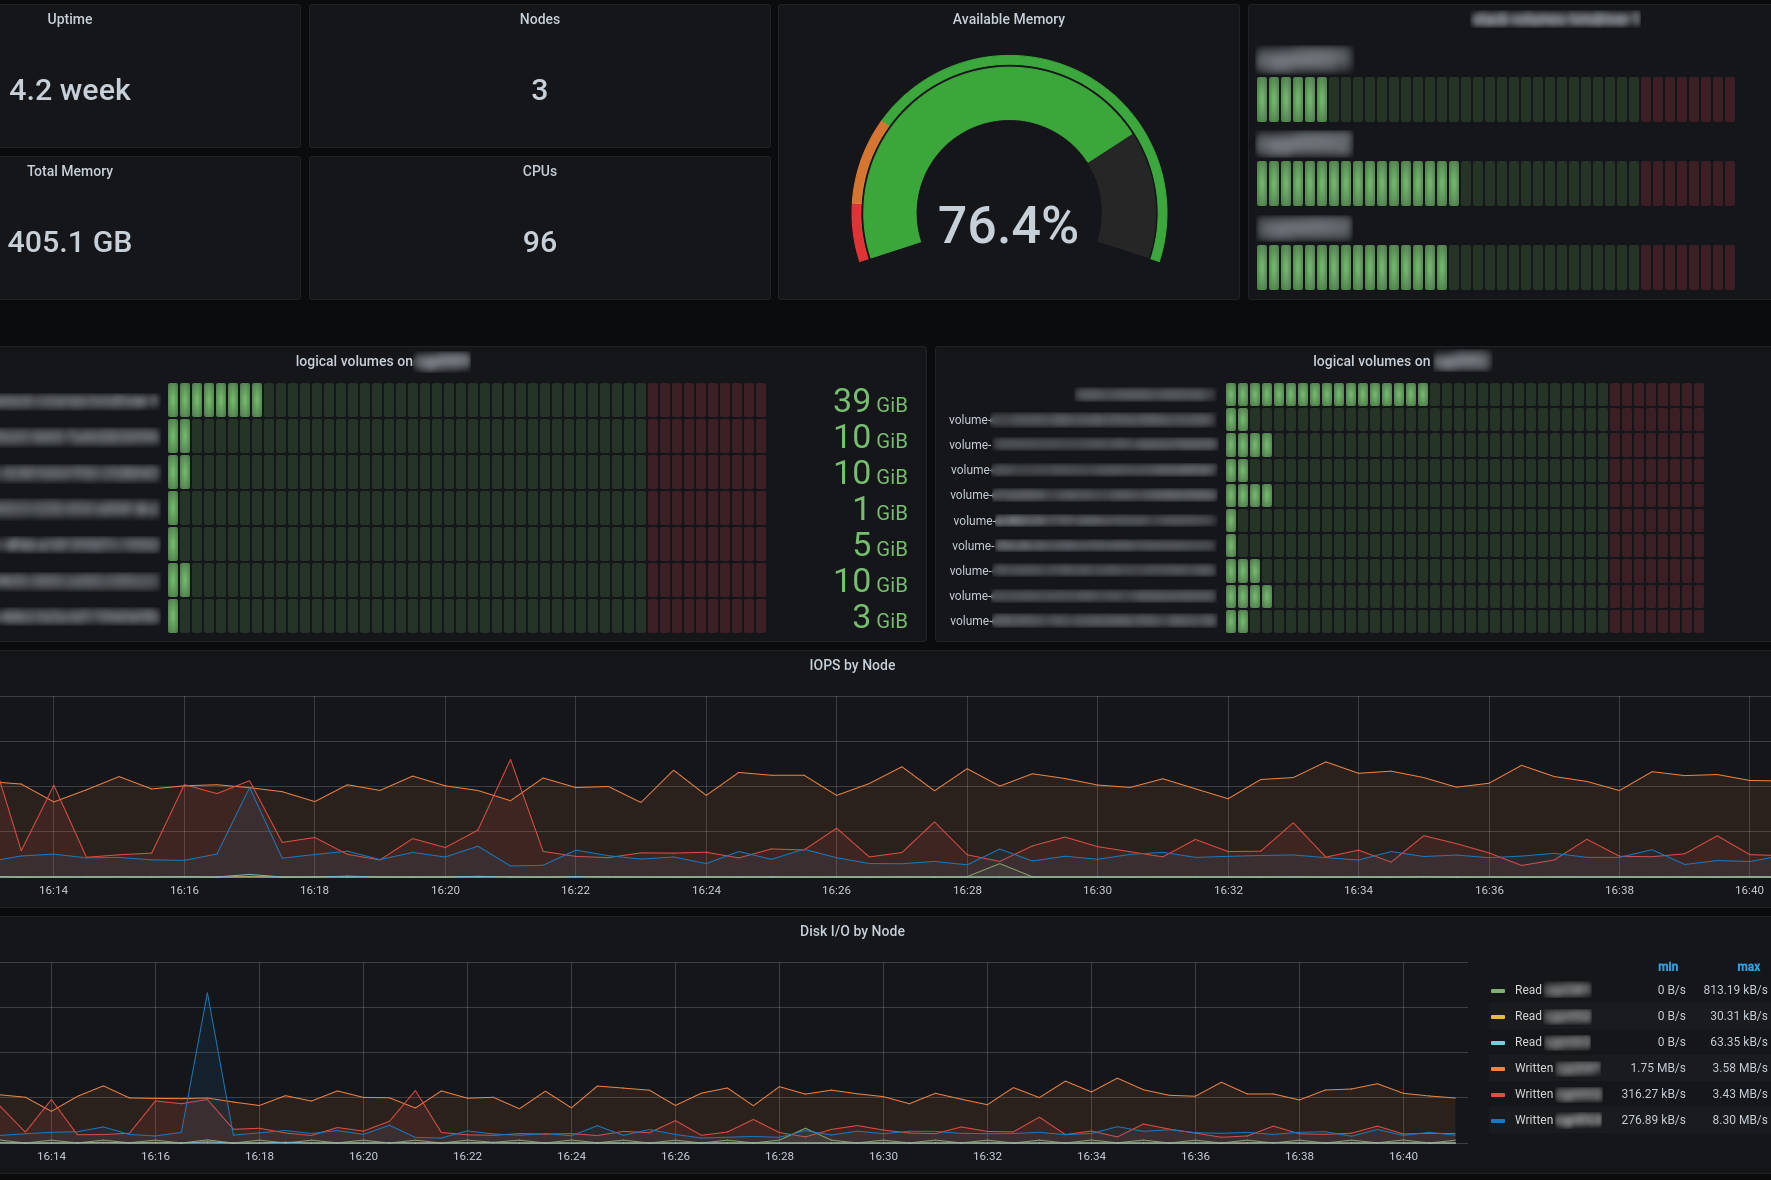Click the 76.4% available memory gauge value

[1008, 225]
